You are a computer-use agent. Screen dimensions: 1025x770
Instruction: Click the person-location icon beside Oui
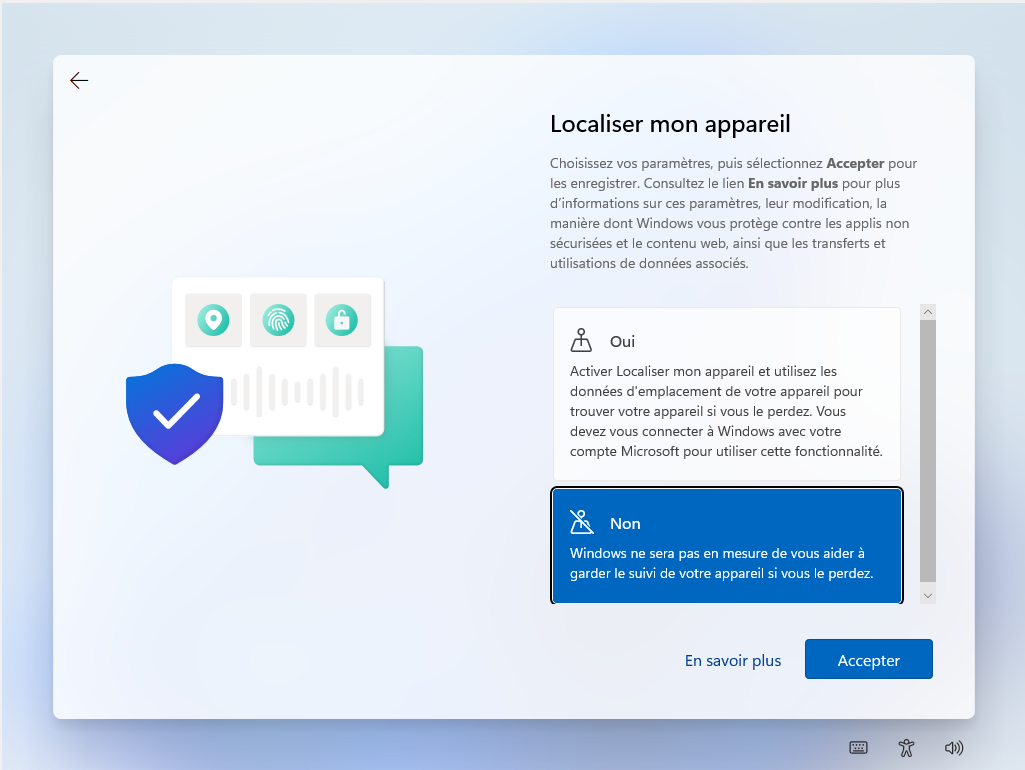[581, 340]
